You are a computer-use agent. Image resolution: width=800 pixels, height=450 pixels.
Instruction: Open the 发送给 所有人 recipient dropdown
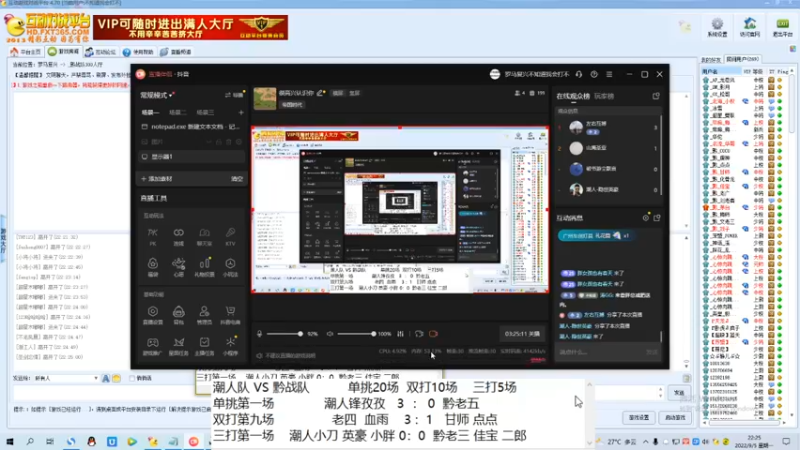(66, 378)
